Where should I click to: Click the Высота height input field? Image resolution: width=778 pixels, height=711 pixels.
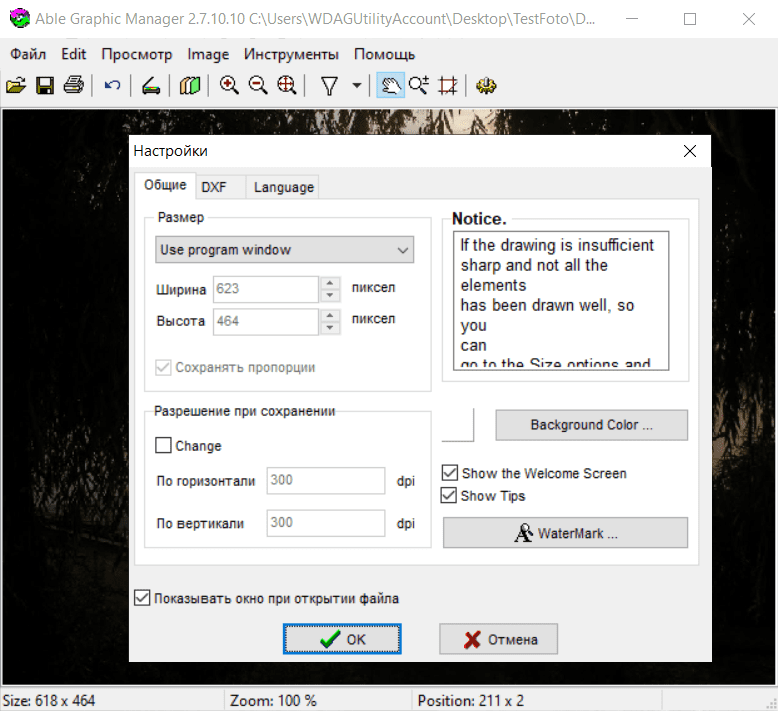(x=266, y=322)
